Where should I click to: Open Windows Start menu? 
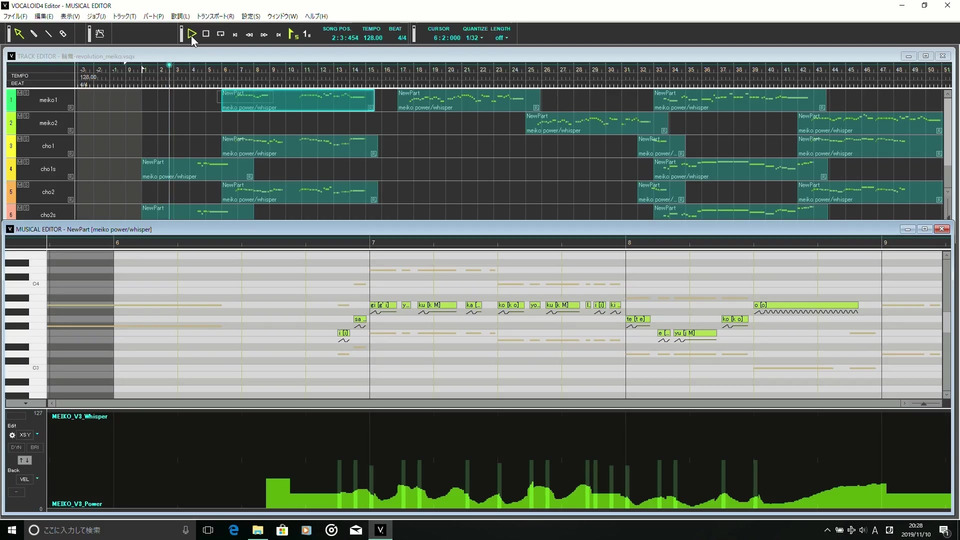(11, 530)
